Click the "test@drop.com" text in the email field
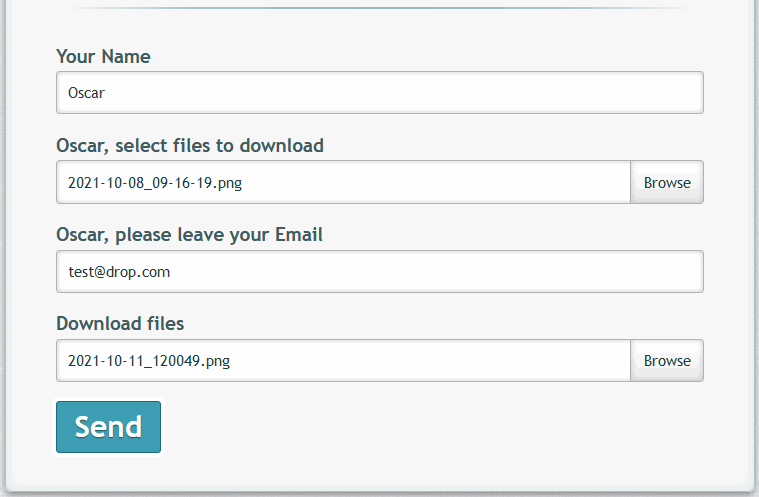The height and width of the screenshot is (497, 759). (x=112, y=271)
